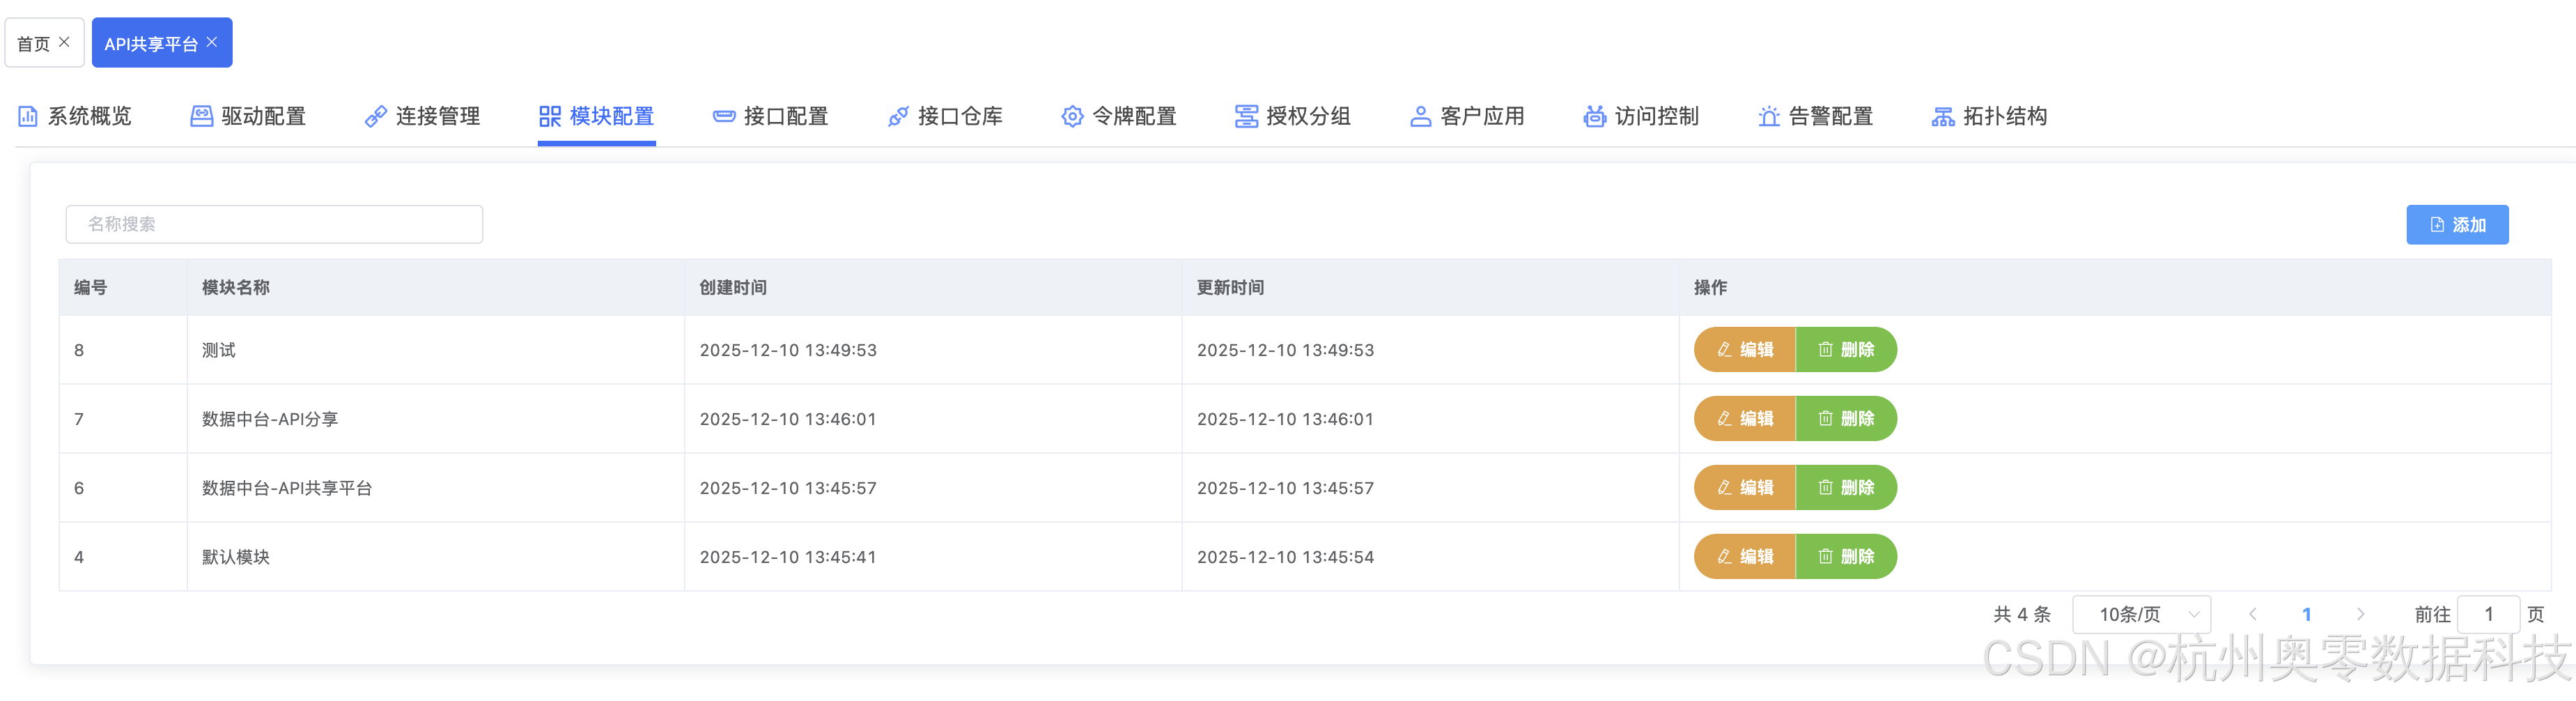Screen dimensions: 2576x701
Task: Open the 10条/页 page size dropdown
Action: 2141,614
